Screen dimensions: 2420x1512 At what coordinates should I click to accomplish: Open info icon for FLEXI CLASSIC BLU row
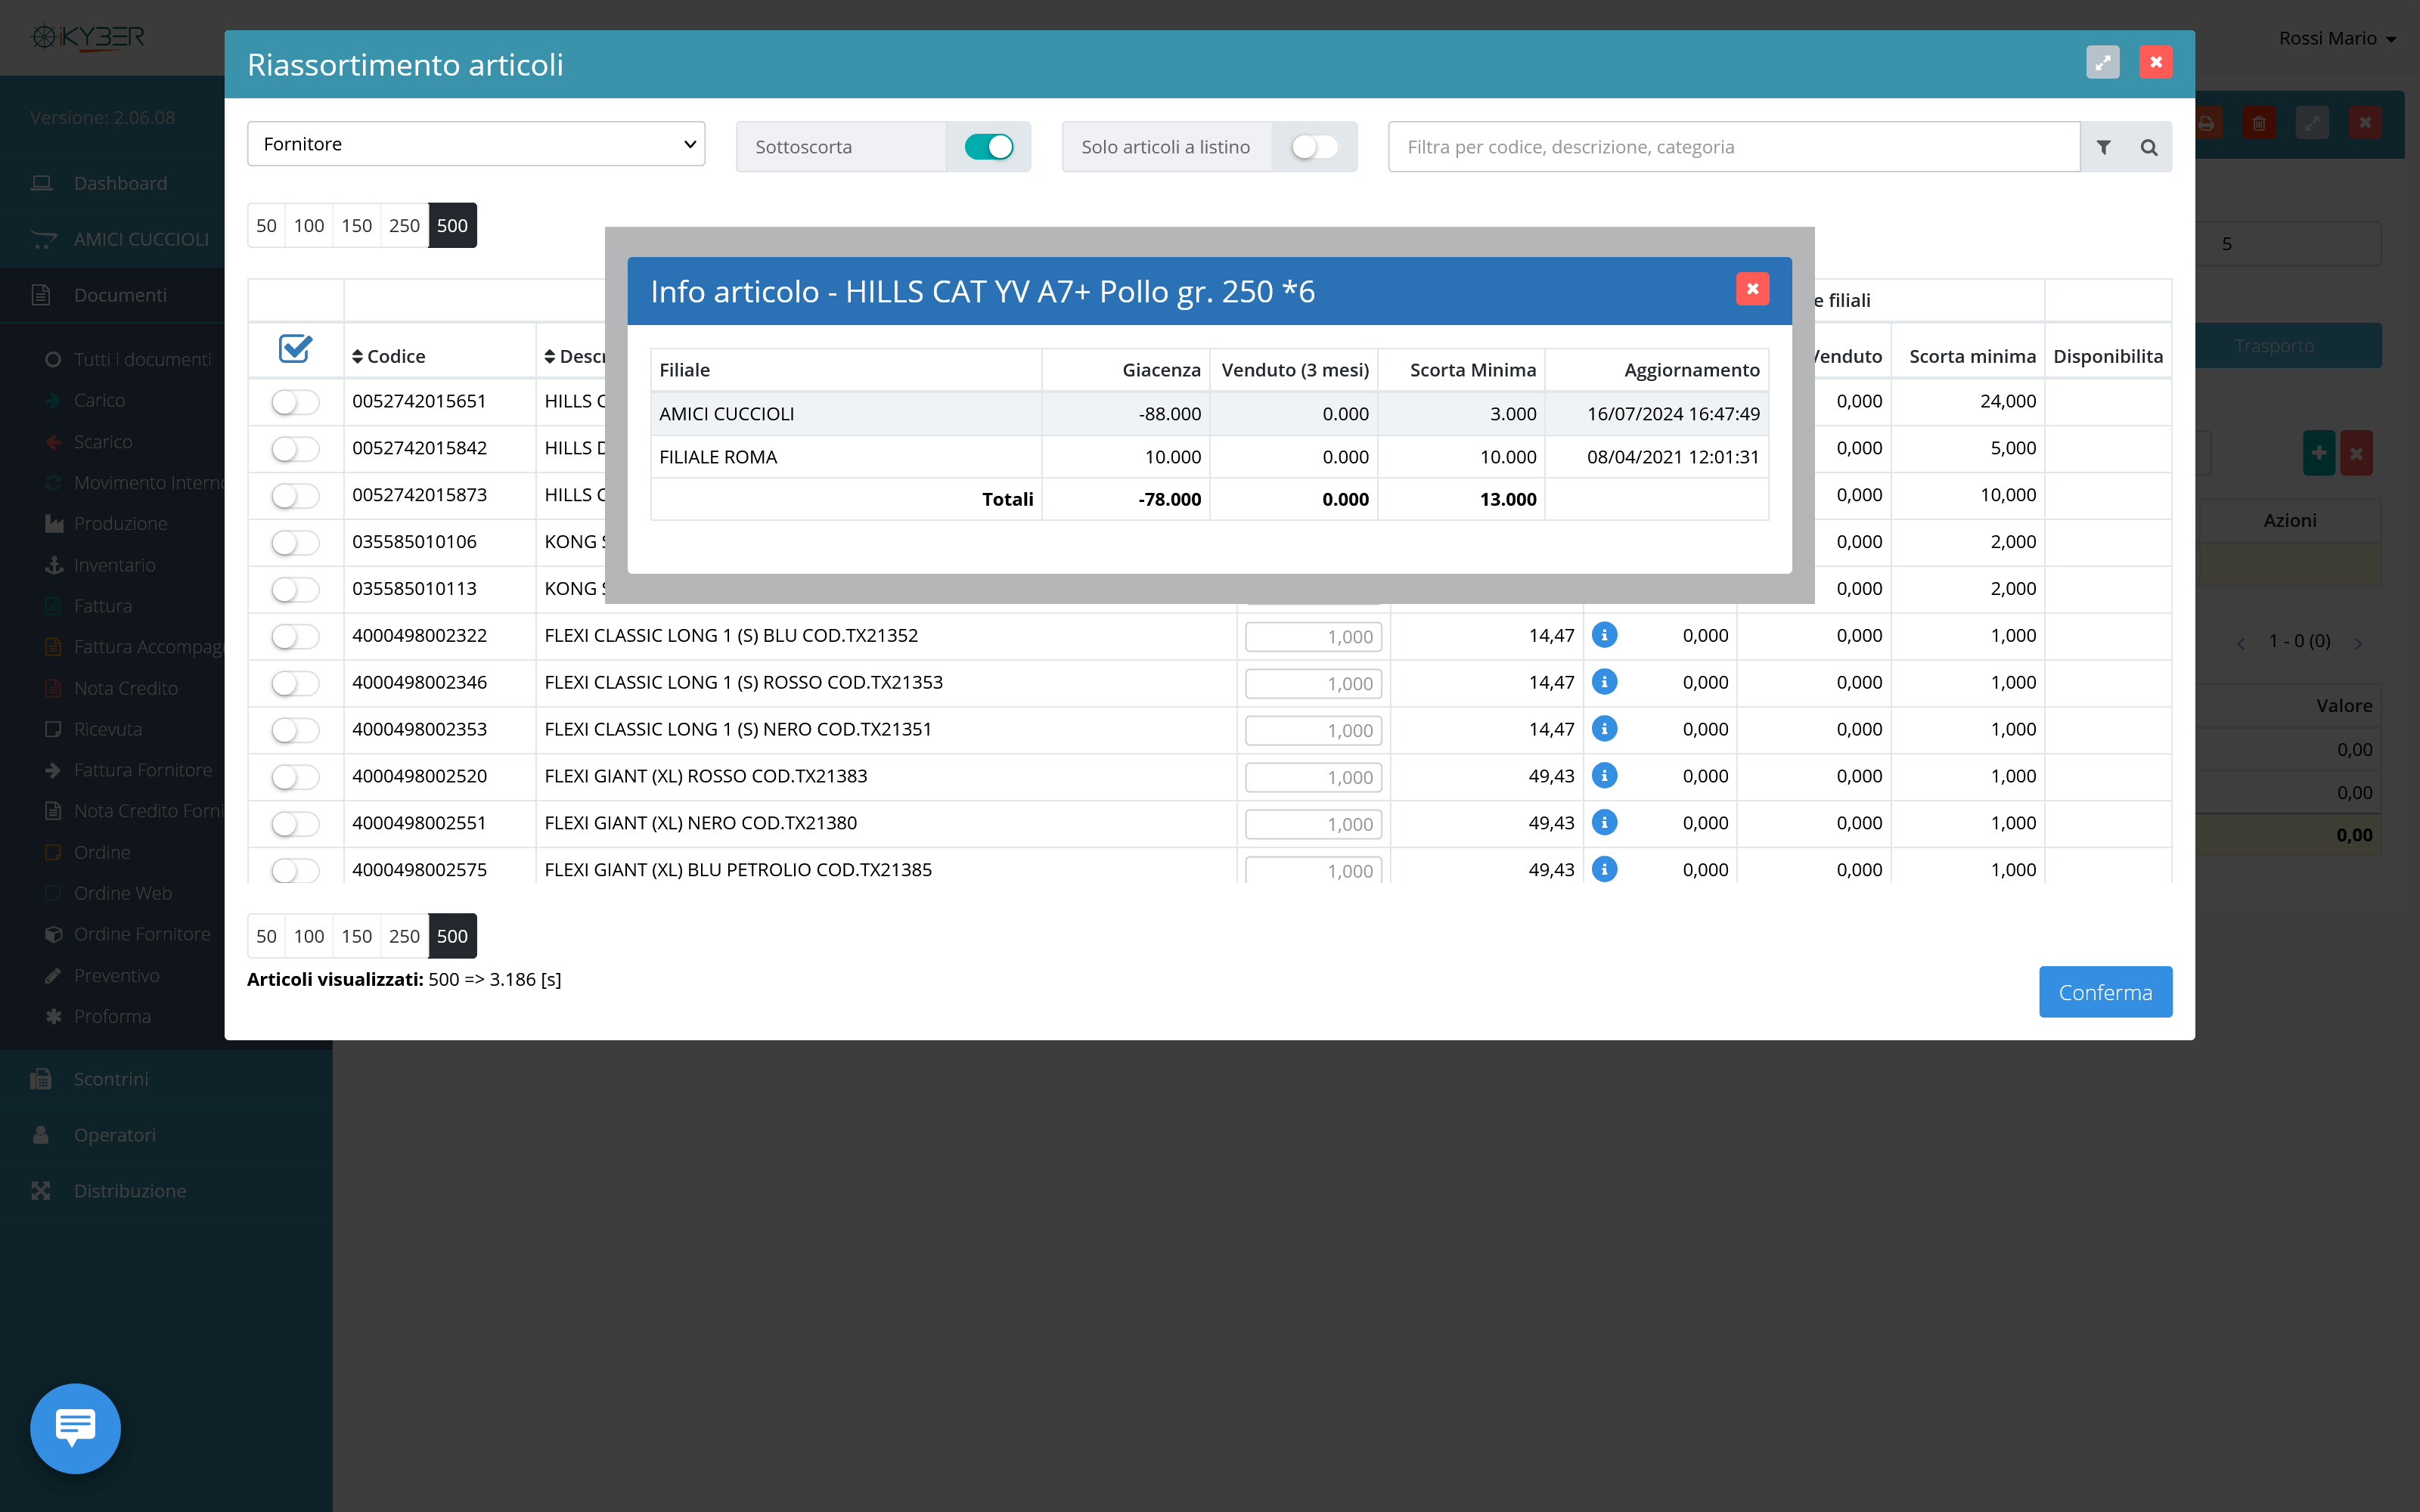[1604, 634]
